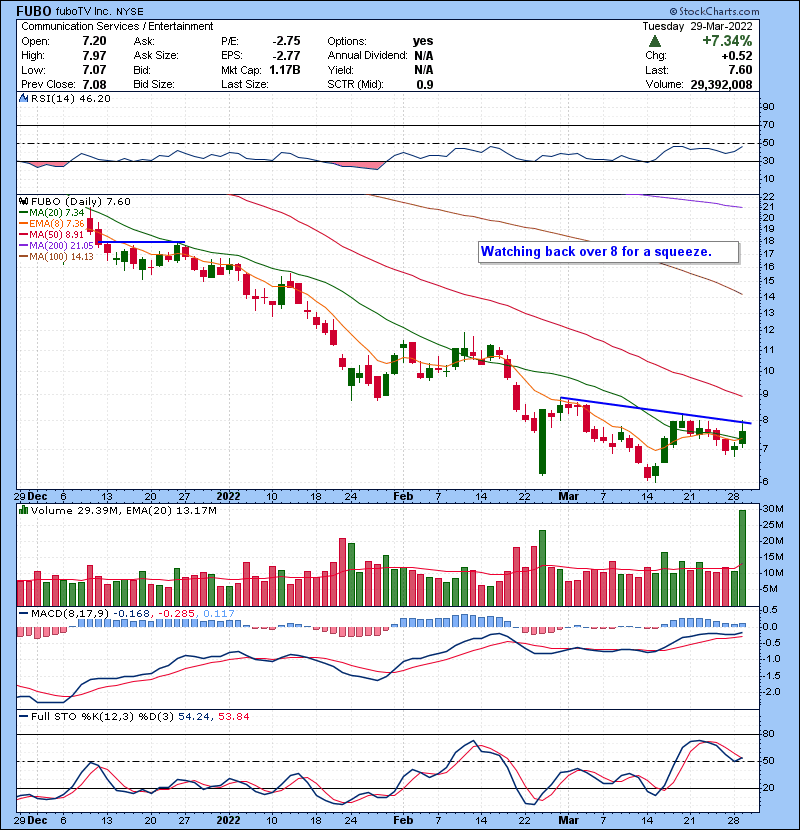Click the P/E -2.75 value

tap(286, 41)
